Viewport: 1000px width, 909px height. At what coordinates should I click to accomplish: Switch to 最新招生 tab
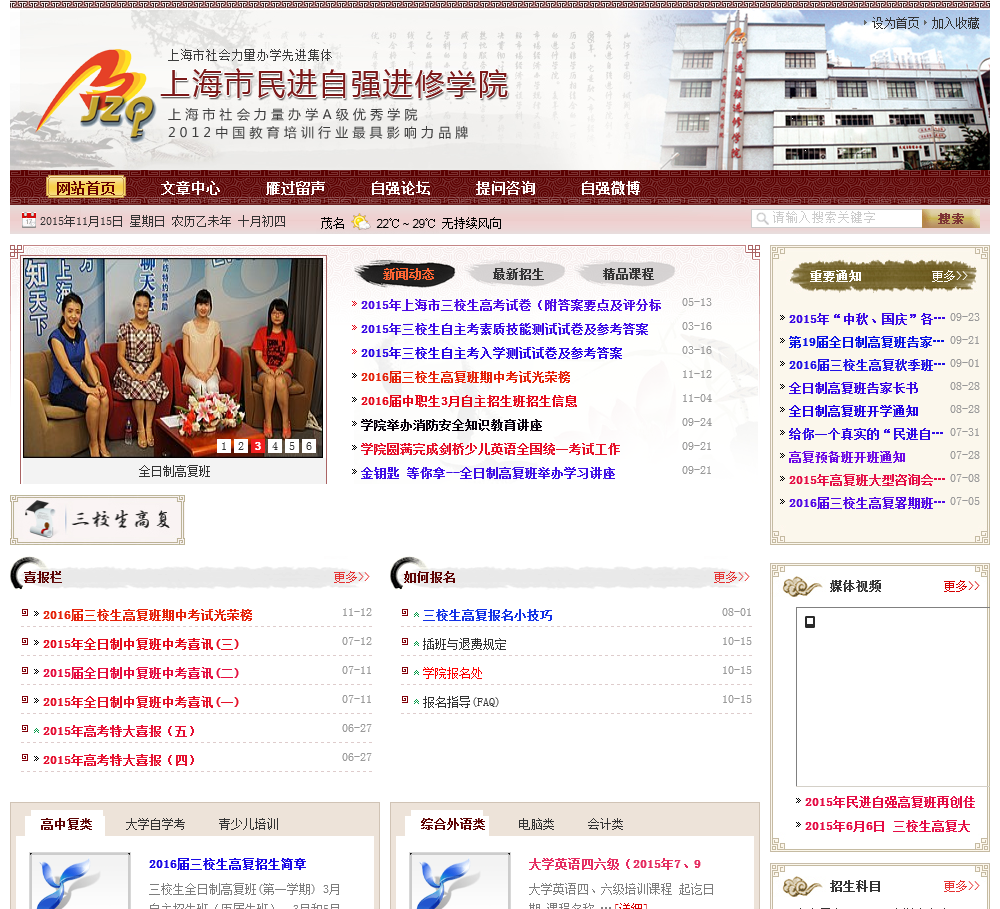tap(518, 274)
